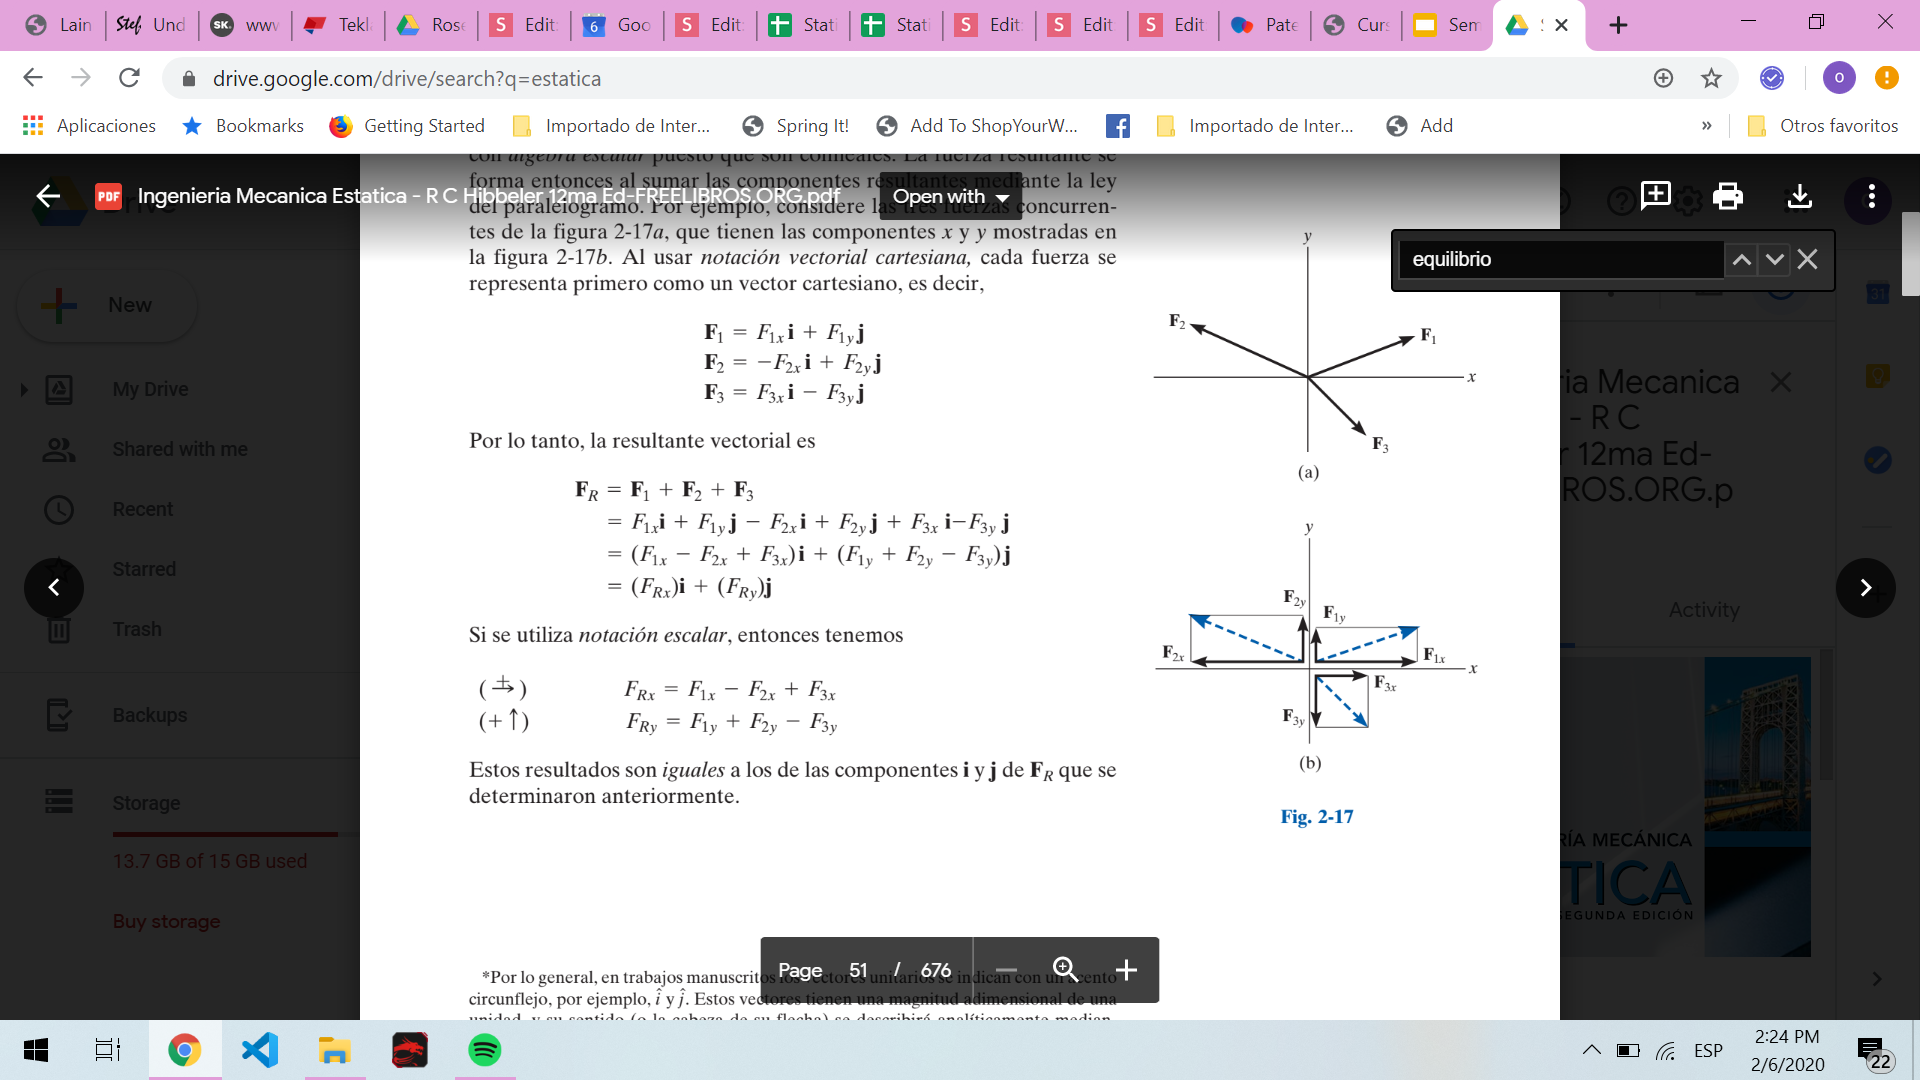Expand the Open with dropdown
1920x1080 pixels.
tap(950, 197)
